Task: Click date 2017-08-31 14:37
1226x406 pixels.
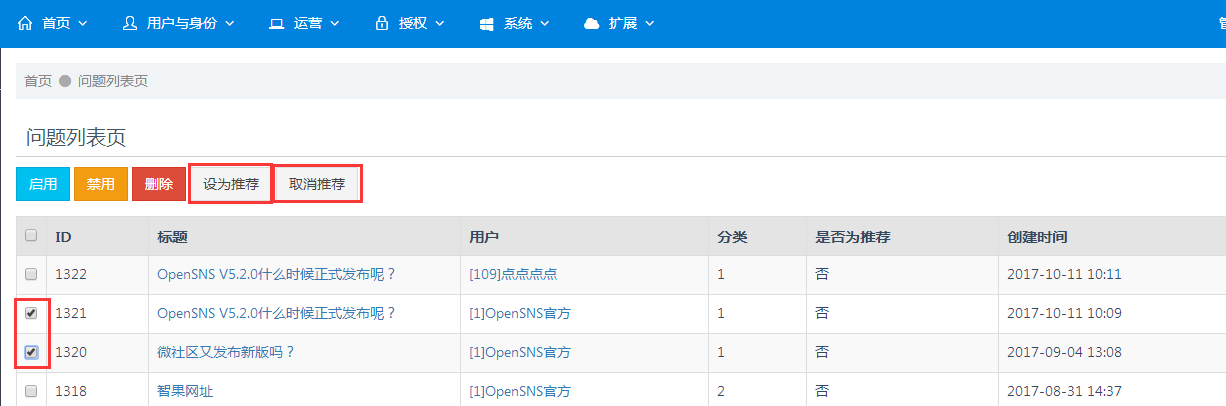Action: point(1064,391)
